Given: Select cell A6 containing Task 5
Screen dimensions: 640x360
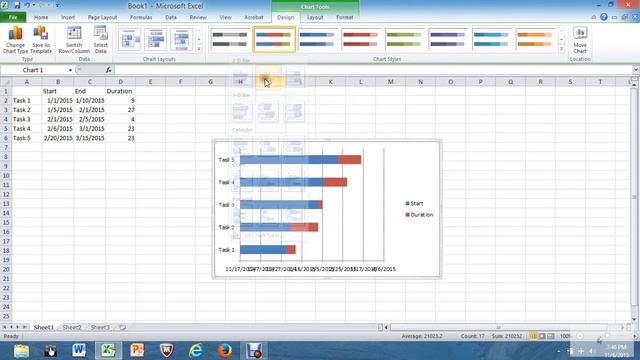Looking at the screenshot, I should (27, 138).
